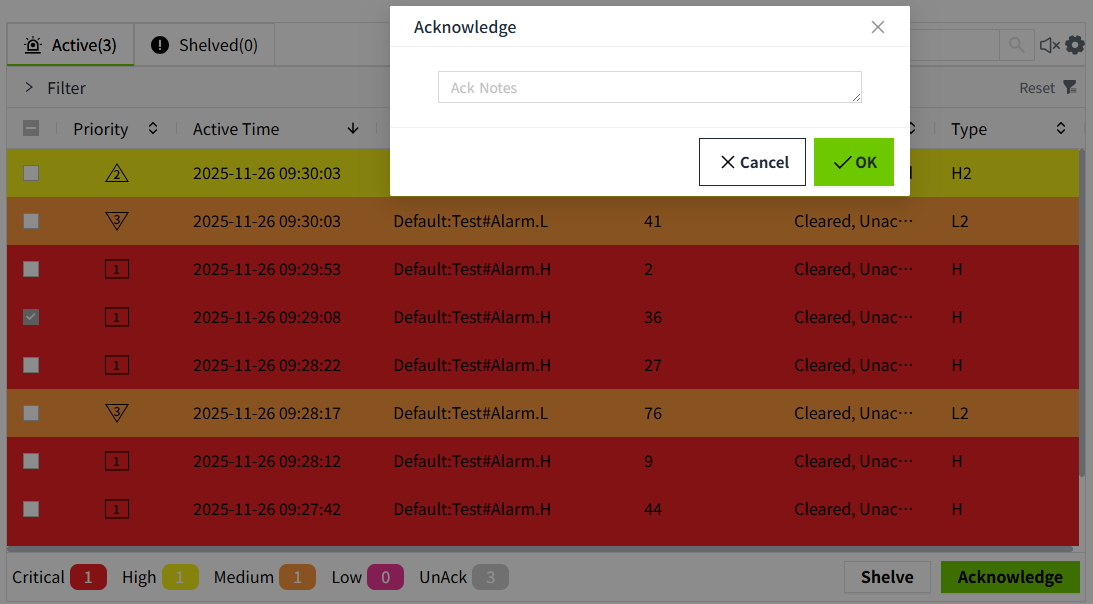Toggle the select-all header checkbox
The image size is (1093, 604).
pos(31,128)
